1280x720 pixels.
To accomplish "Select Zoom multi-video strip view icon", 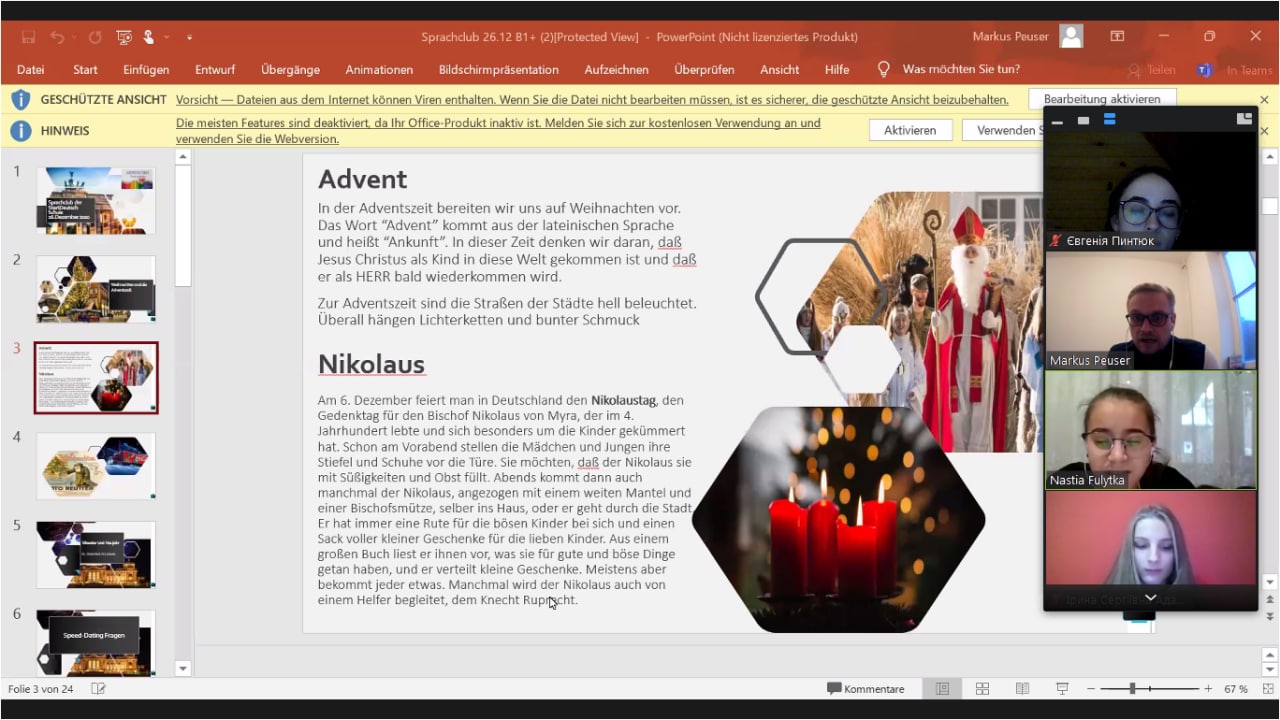I will [x=1109, y=119].
